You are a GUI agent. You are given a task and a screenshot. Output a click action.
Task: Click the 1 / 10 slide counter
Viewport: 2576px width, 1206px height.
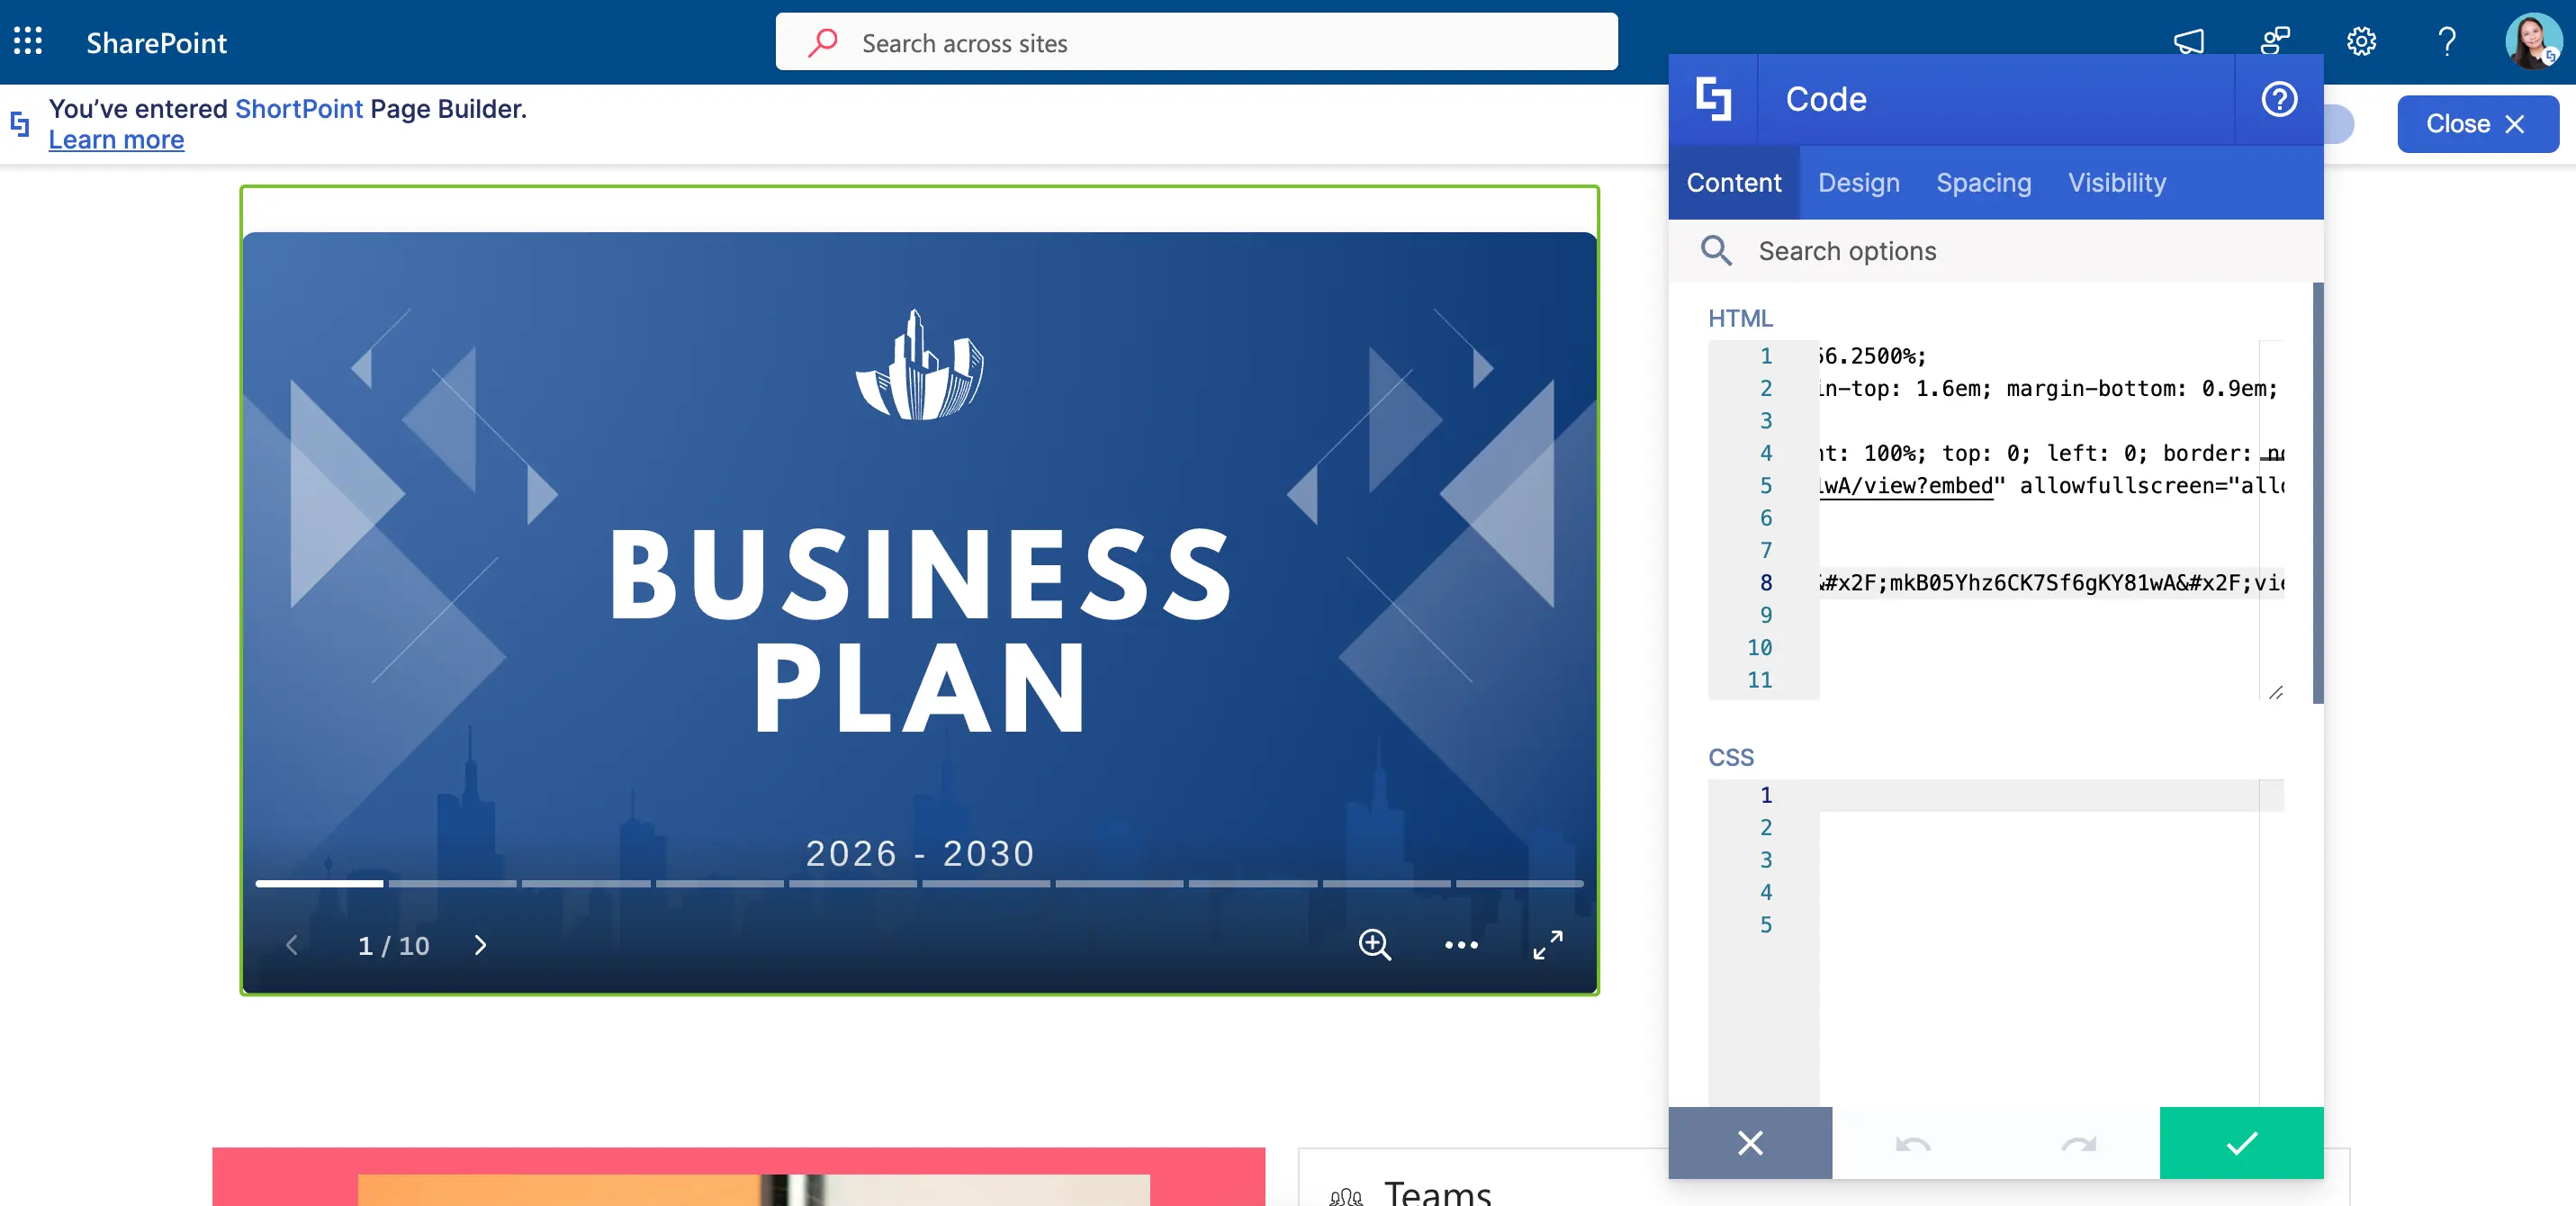(x=393, y=945)
